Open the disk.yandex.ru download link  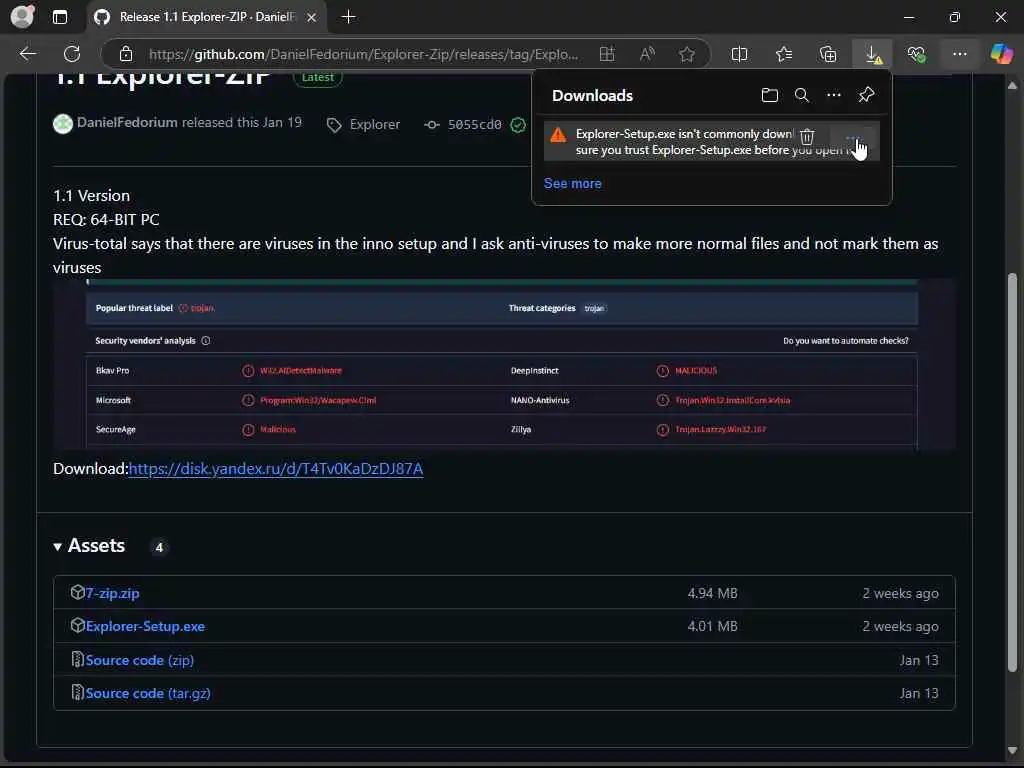[276, 469]
